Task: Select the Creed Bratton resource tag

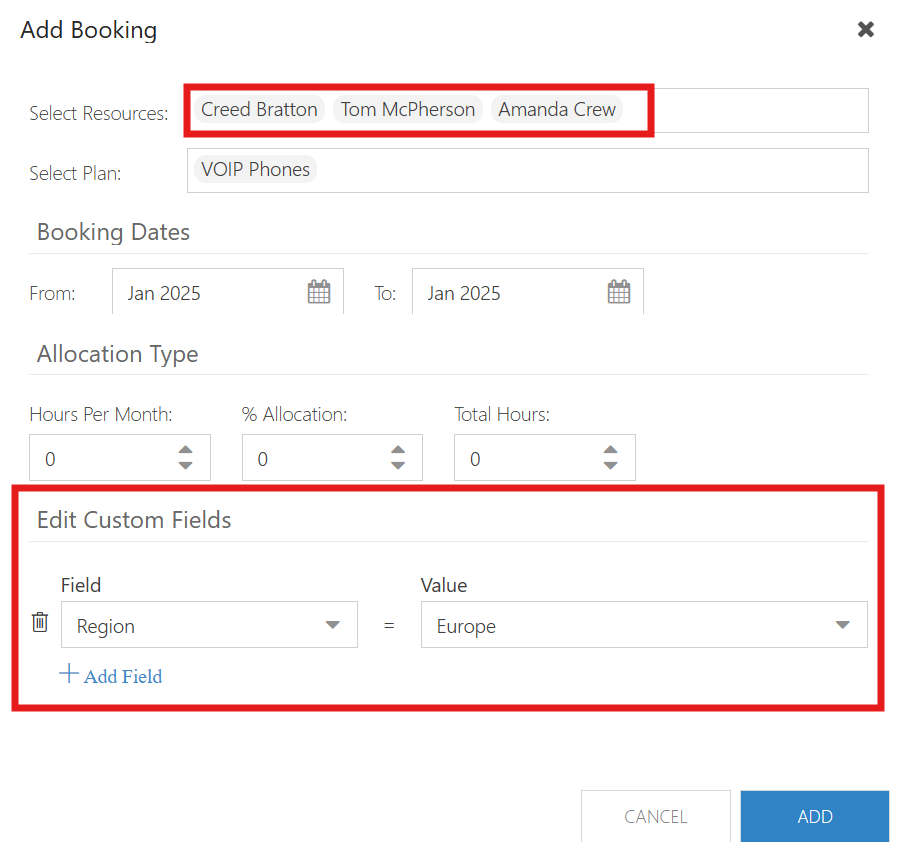Action: pos(259,109)
